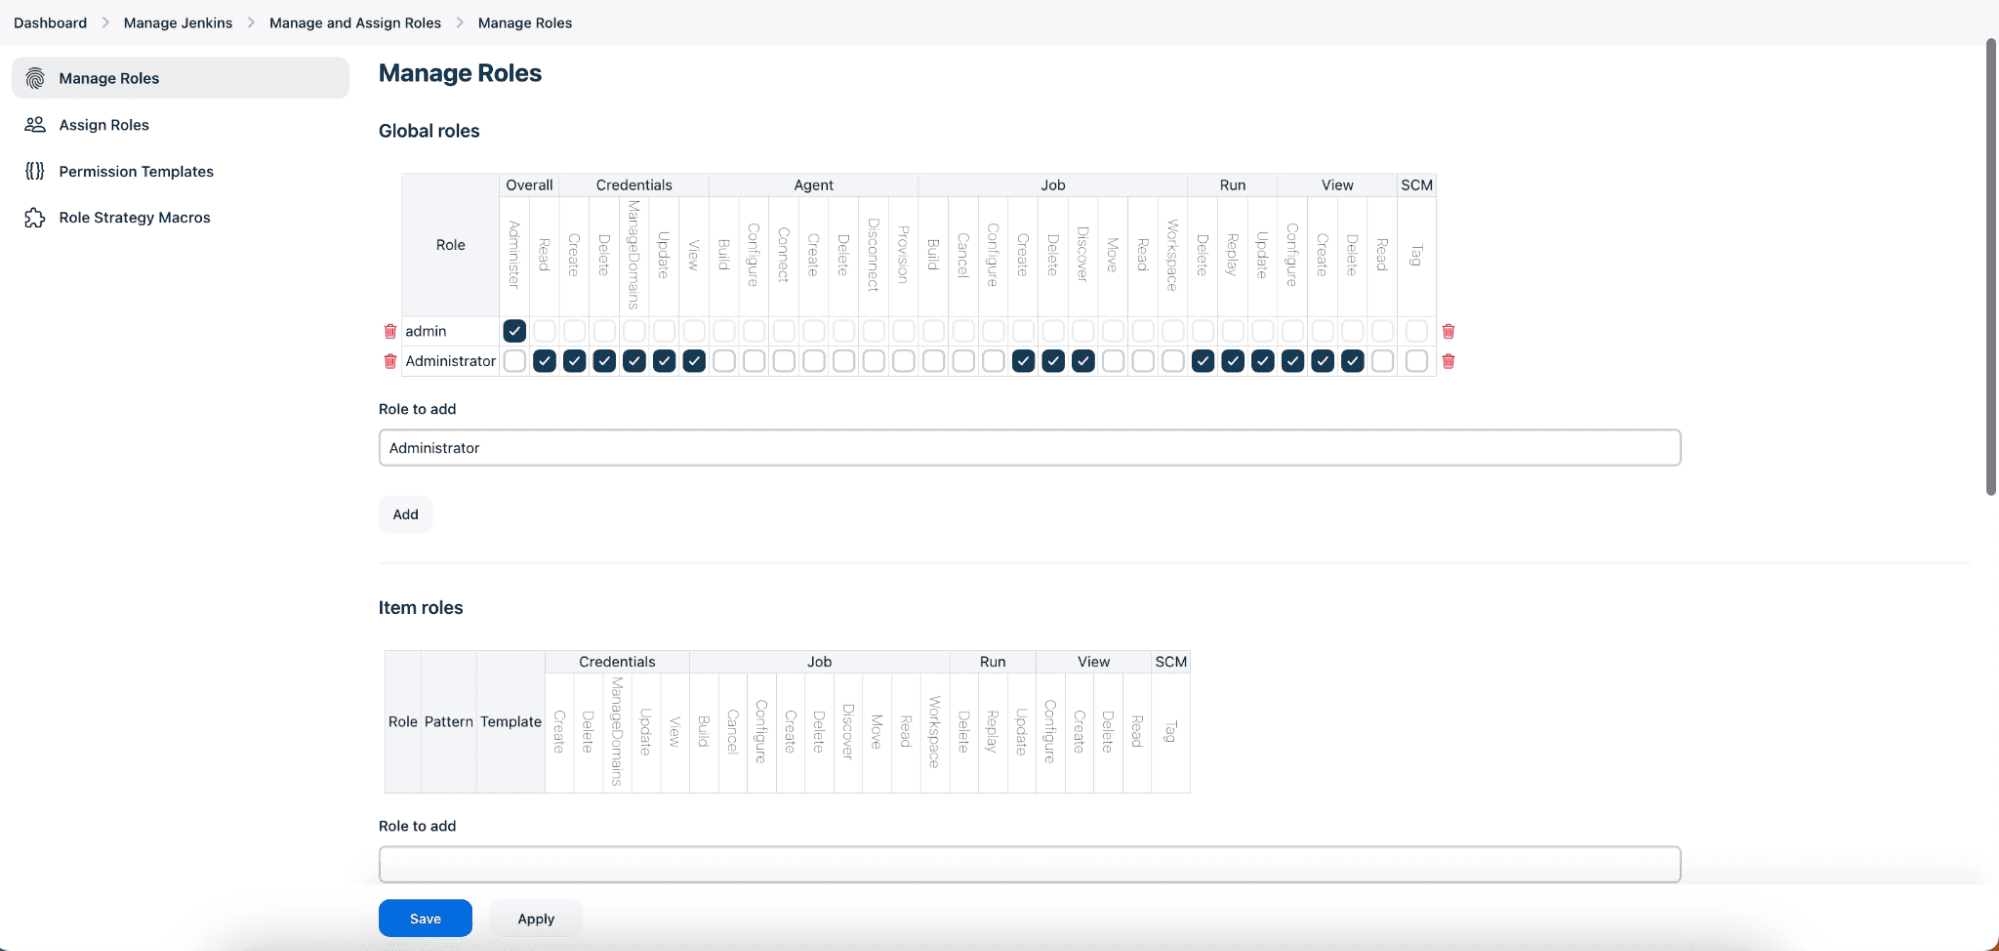Open Manage Roles via fingerprint icon
This screenshot has height=951, width=1999.
(35, 78)
